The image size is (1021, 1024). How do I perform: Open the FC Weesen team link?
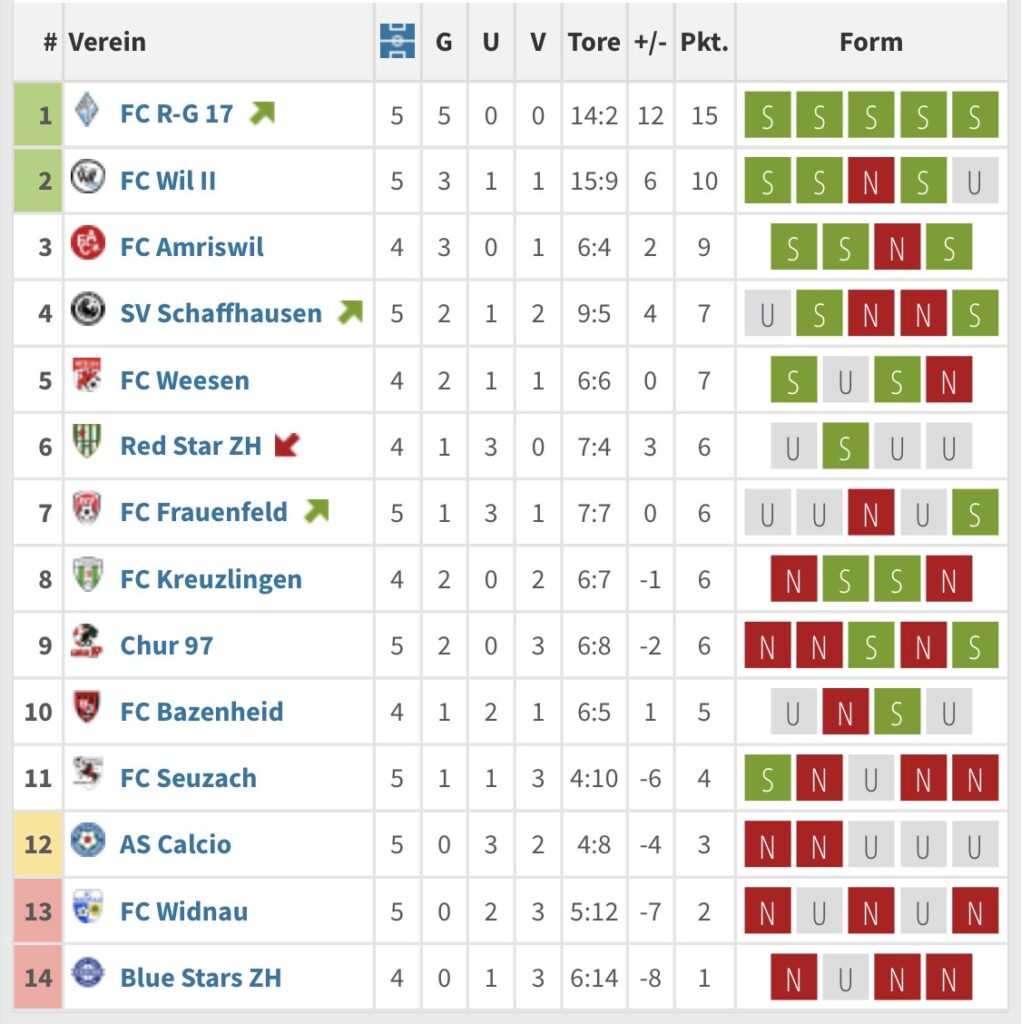185,380
